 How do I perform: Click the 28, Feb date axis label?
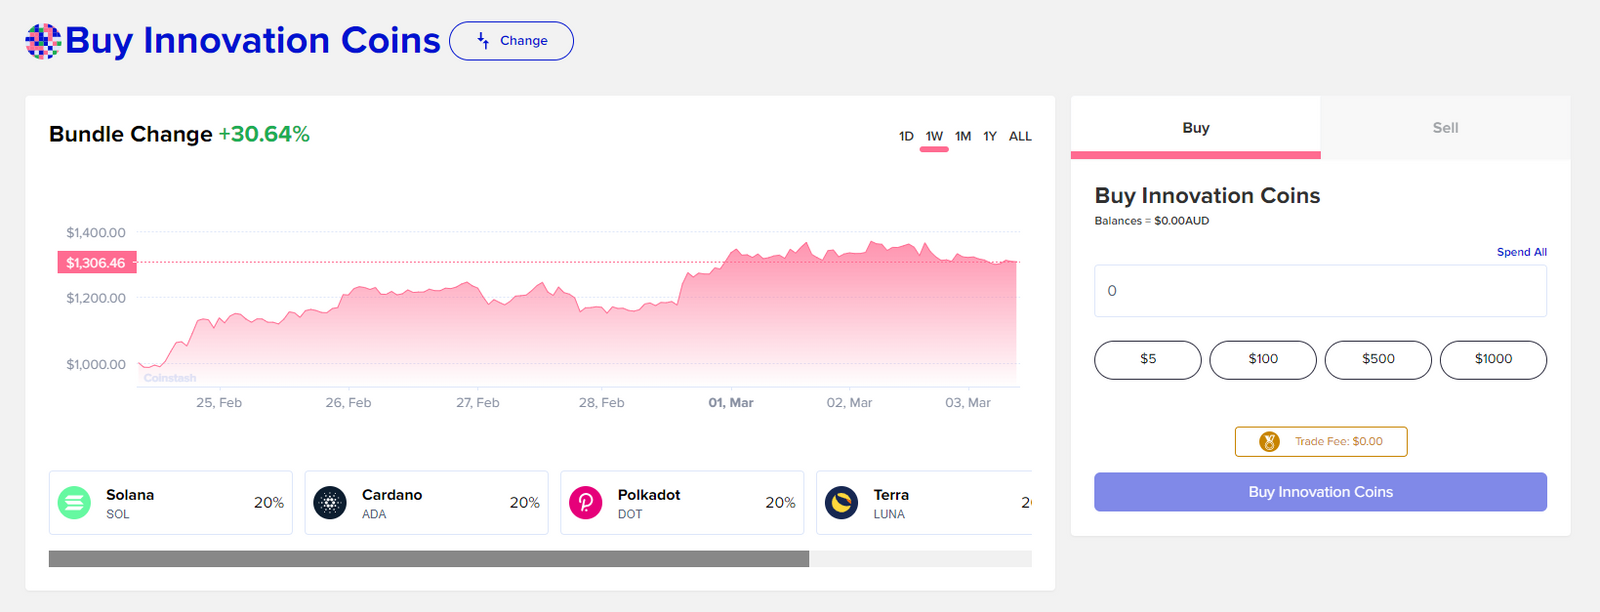602,403
